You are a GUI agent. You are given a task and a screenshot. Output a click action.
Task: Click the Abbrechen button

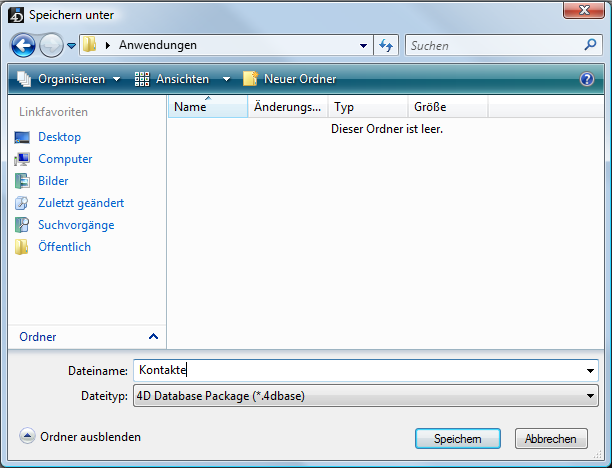point(551,439)
